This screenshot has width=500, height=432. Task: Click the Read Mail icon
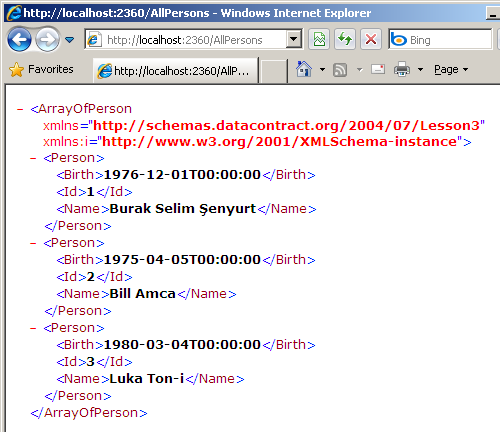tap(378, 69)
